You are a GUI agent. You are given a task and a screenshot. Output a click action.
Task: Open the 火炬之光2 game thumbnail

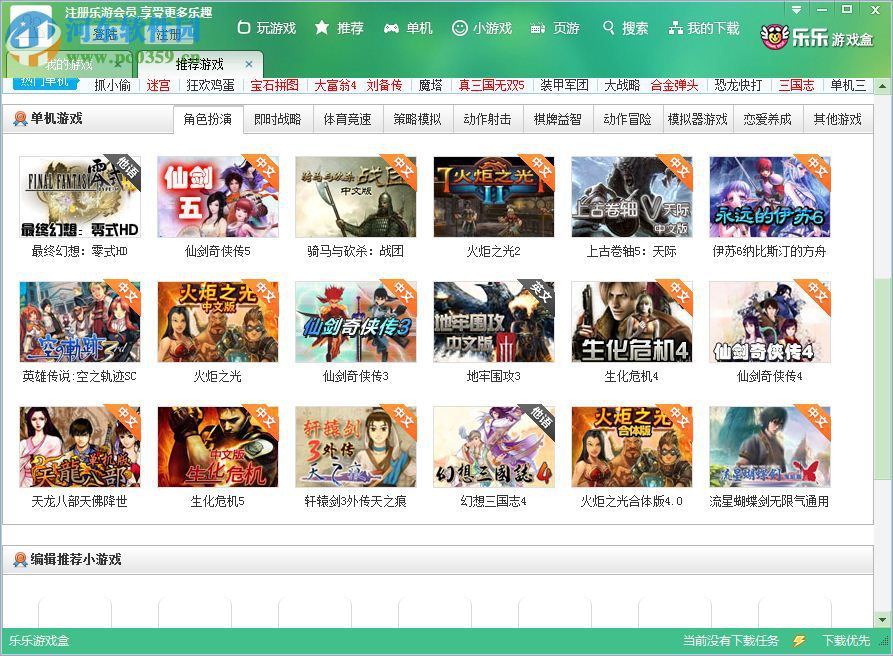click(494, 196)
